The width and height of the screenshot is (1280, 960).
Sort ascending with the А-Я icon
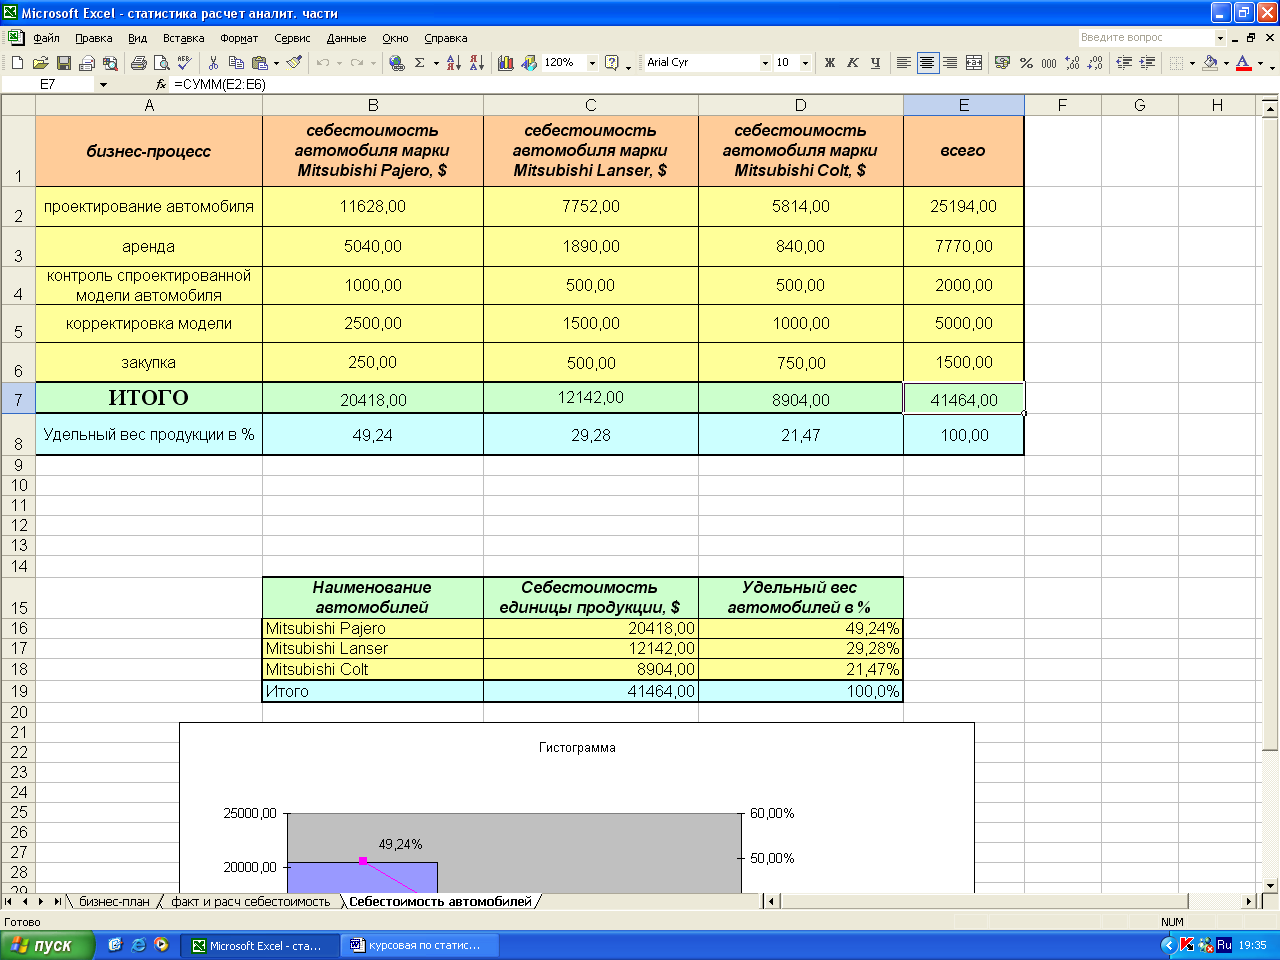454,63
